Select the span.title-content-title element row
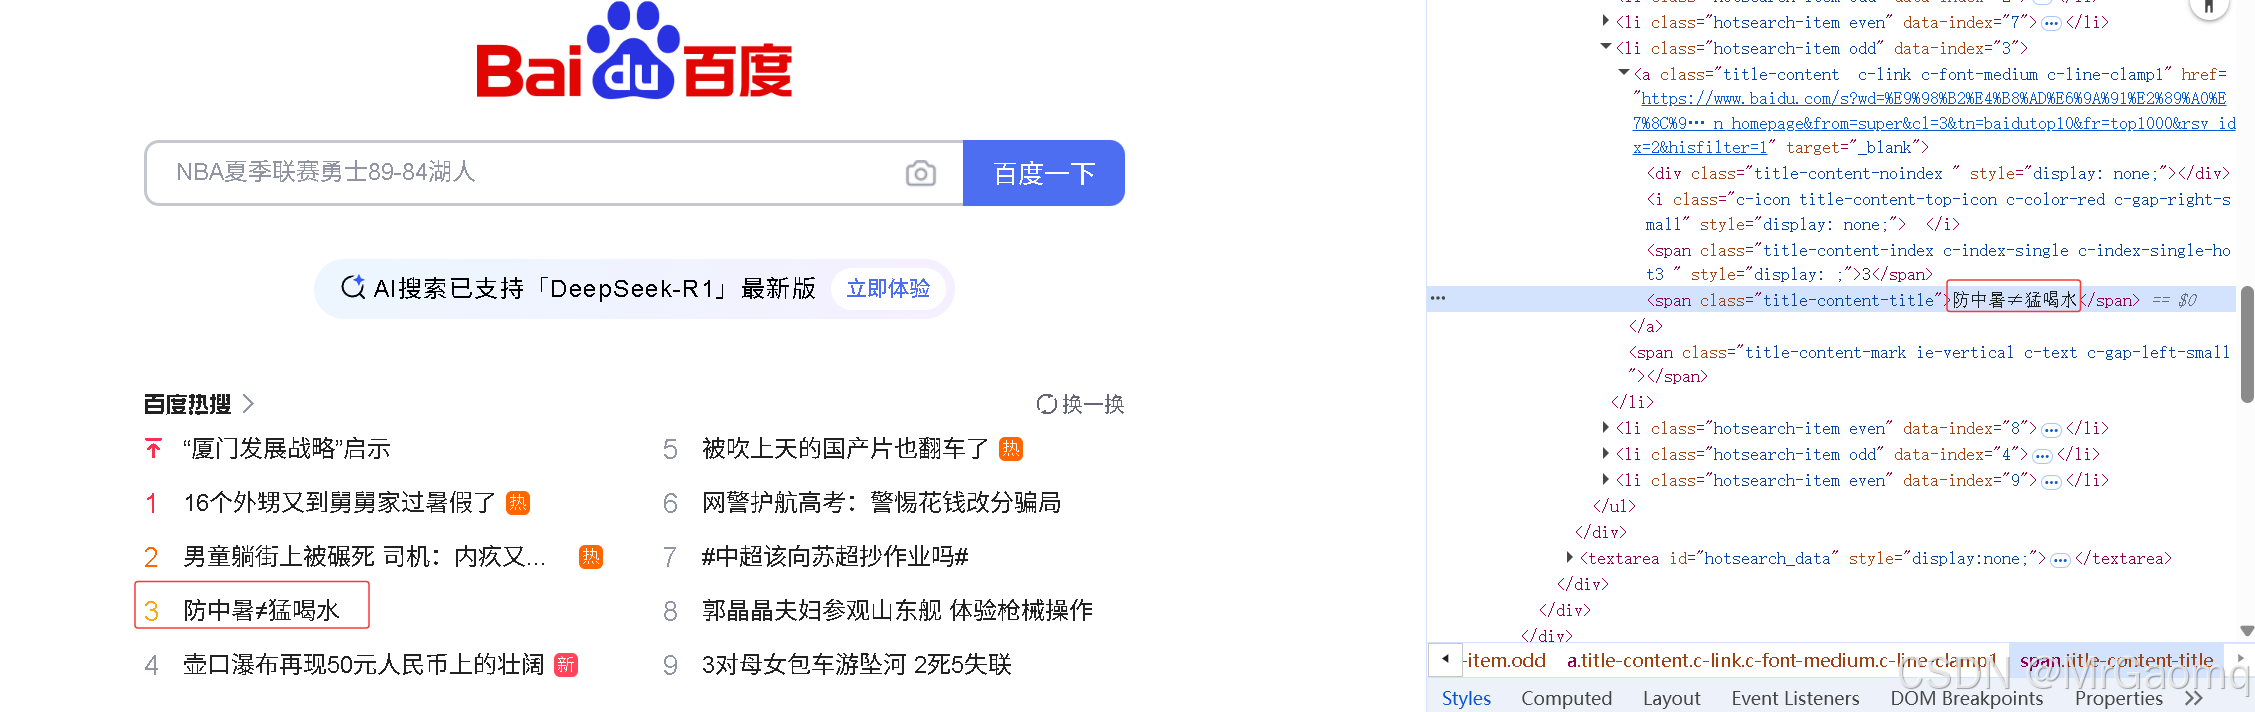Screen dimensions: 2255x712 click(1832, 299)
